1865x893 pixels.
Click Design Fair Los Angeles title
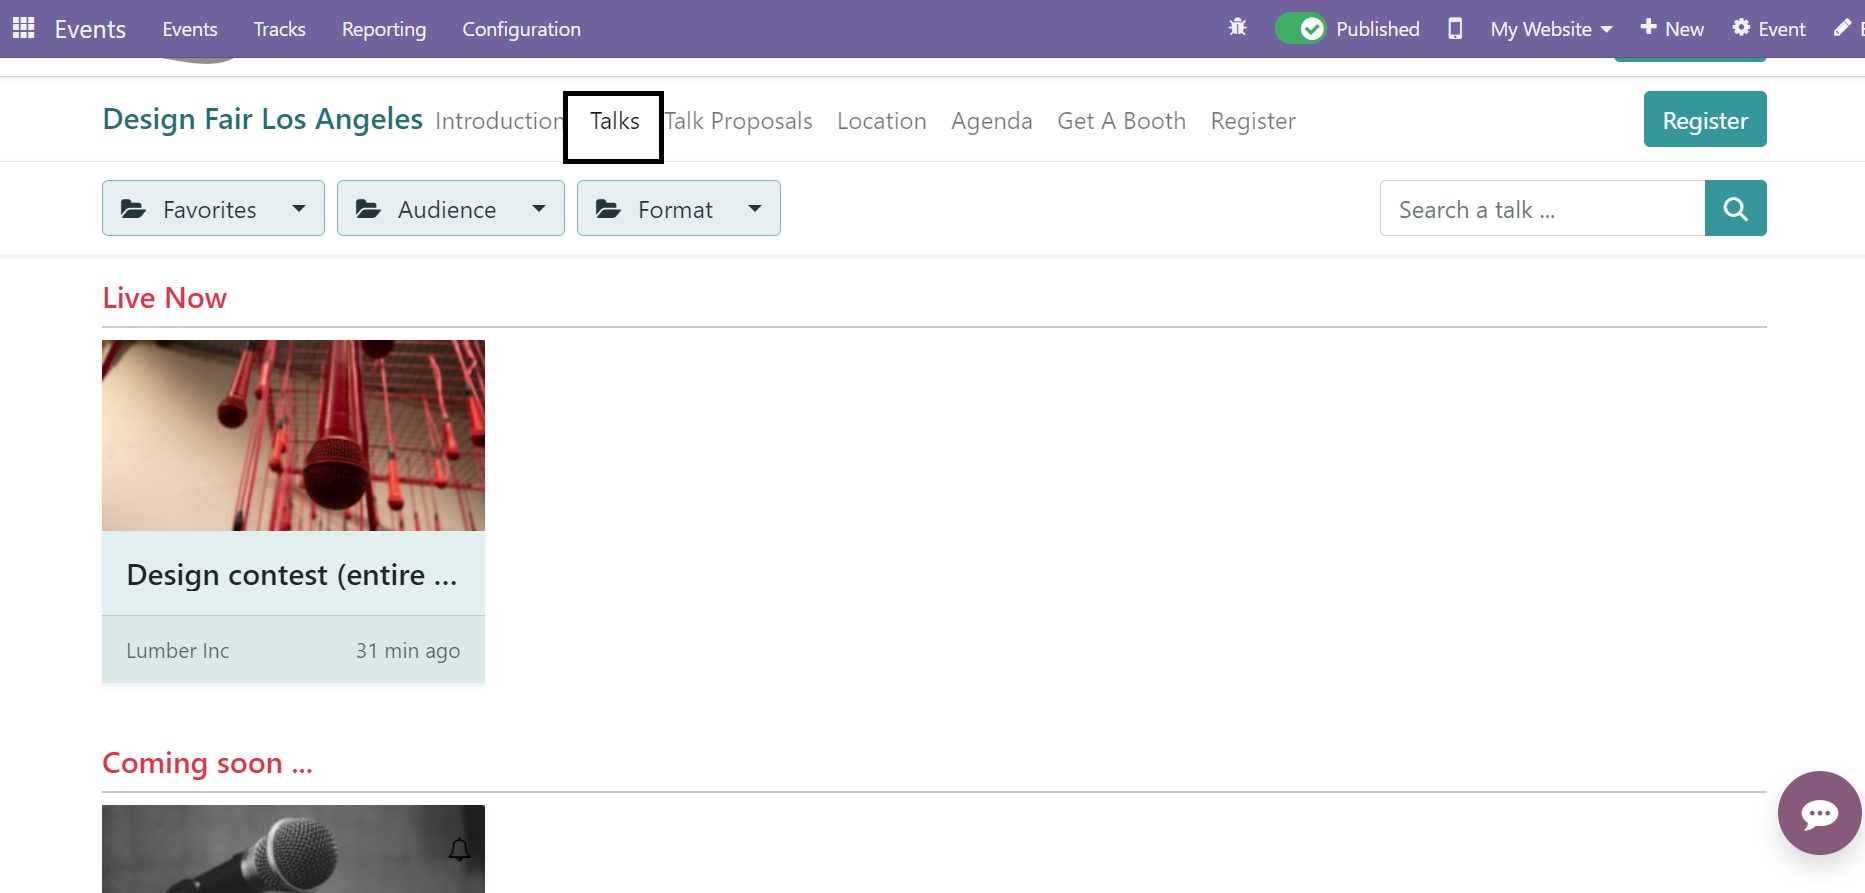[263, 119]
